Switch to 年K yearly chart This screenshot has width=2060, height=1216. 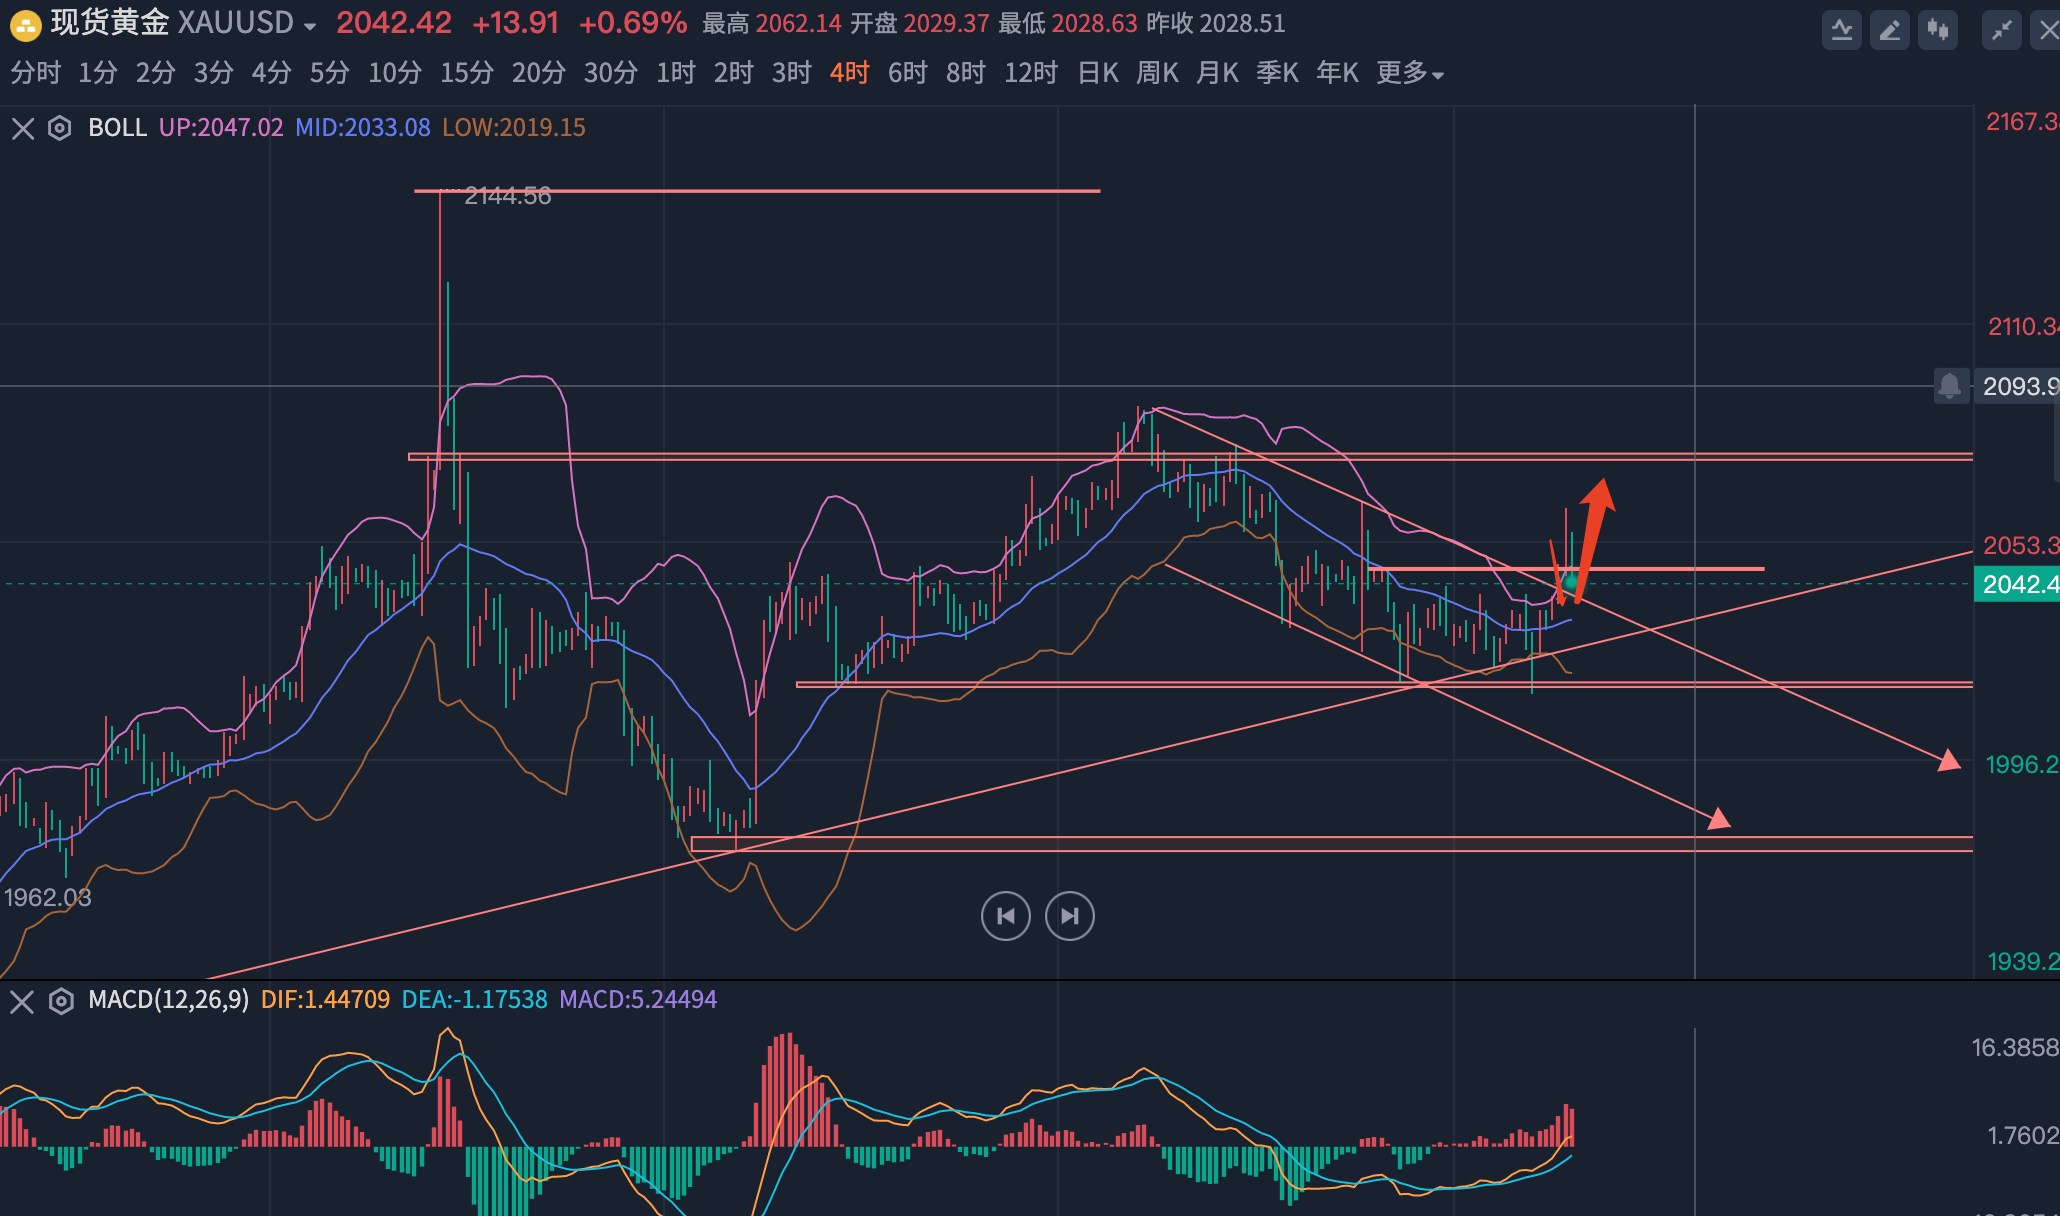pyautogui.click(x=1338, y=73)
